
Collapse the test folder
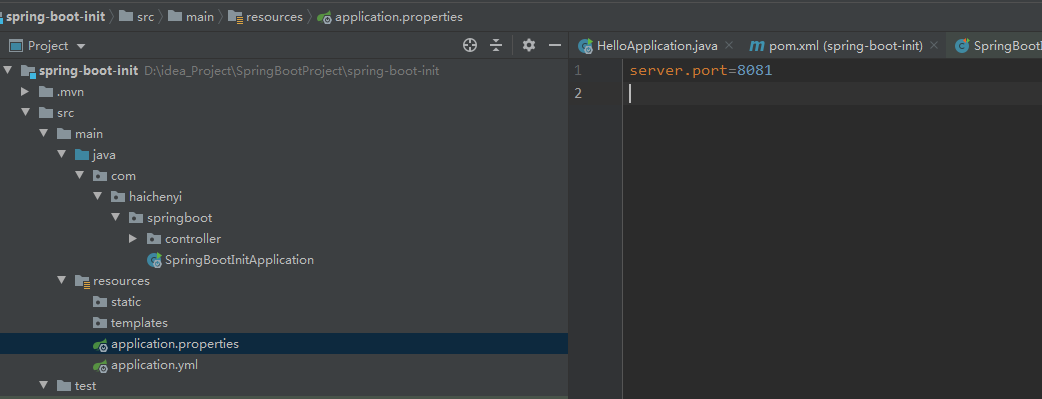pyautogui.click(x=44, y=386)
